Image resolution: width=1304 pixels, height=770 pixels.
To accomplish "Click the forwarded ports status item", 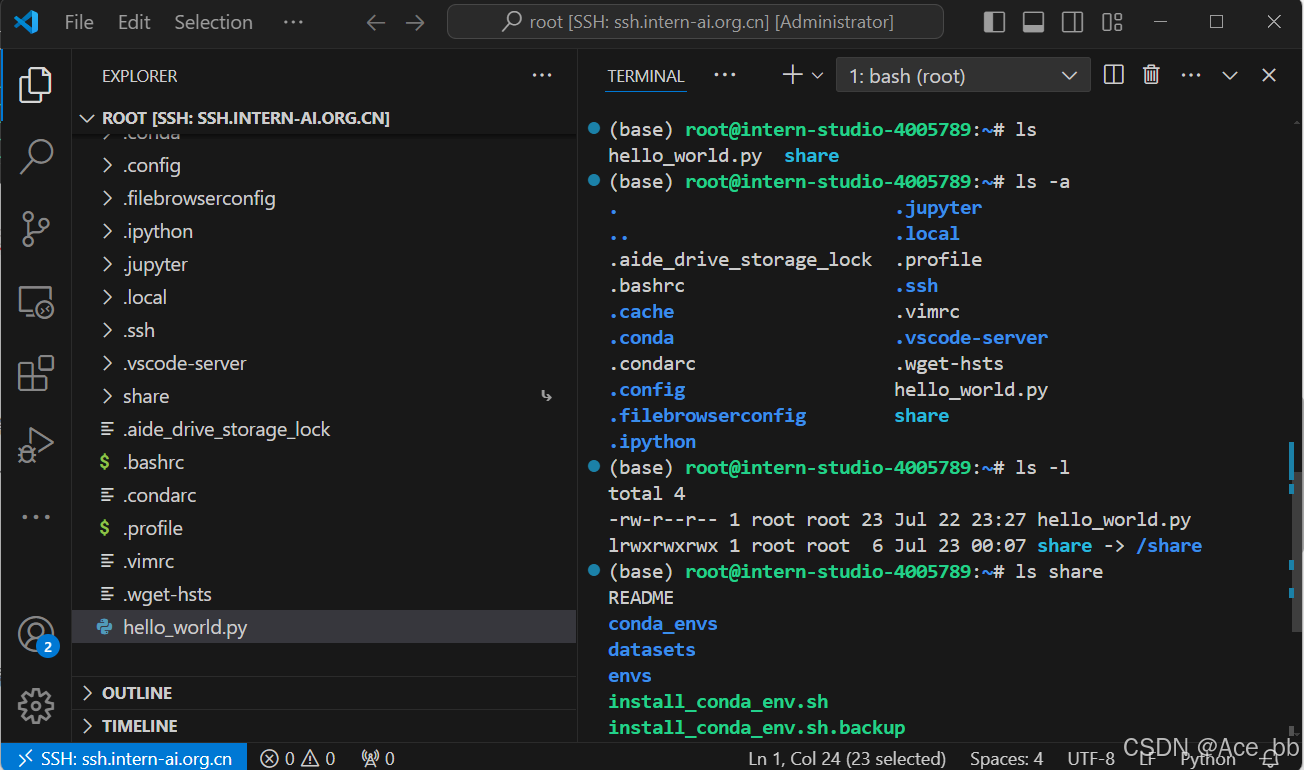I will tap(378, 758).
